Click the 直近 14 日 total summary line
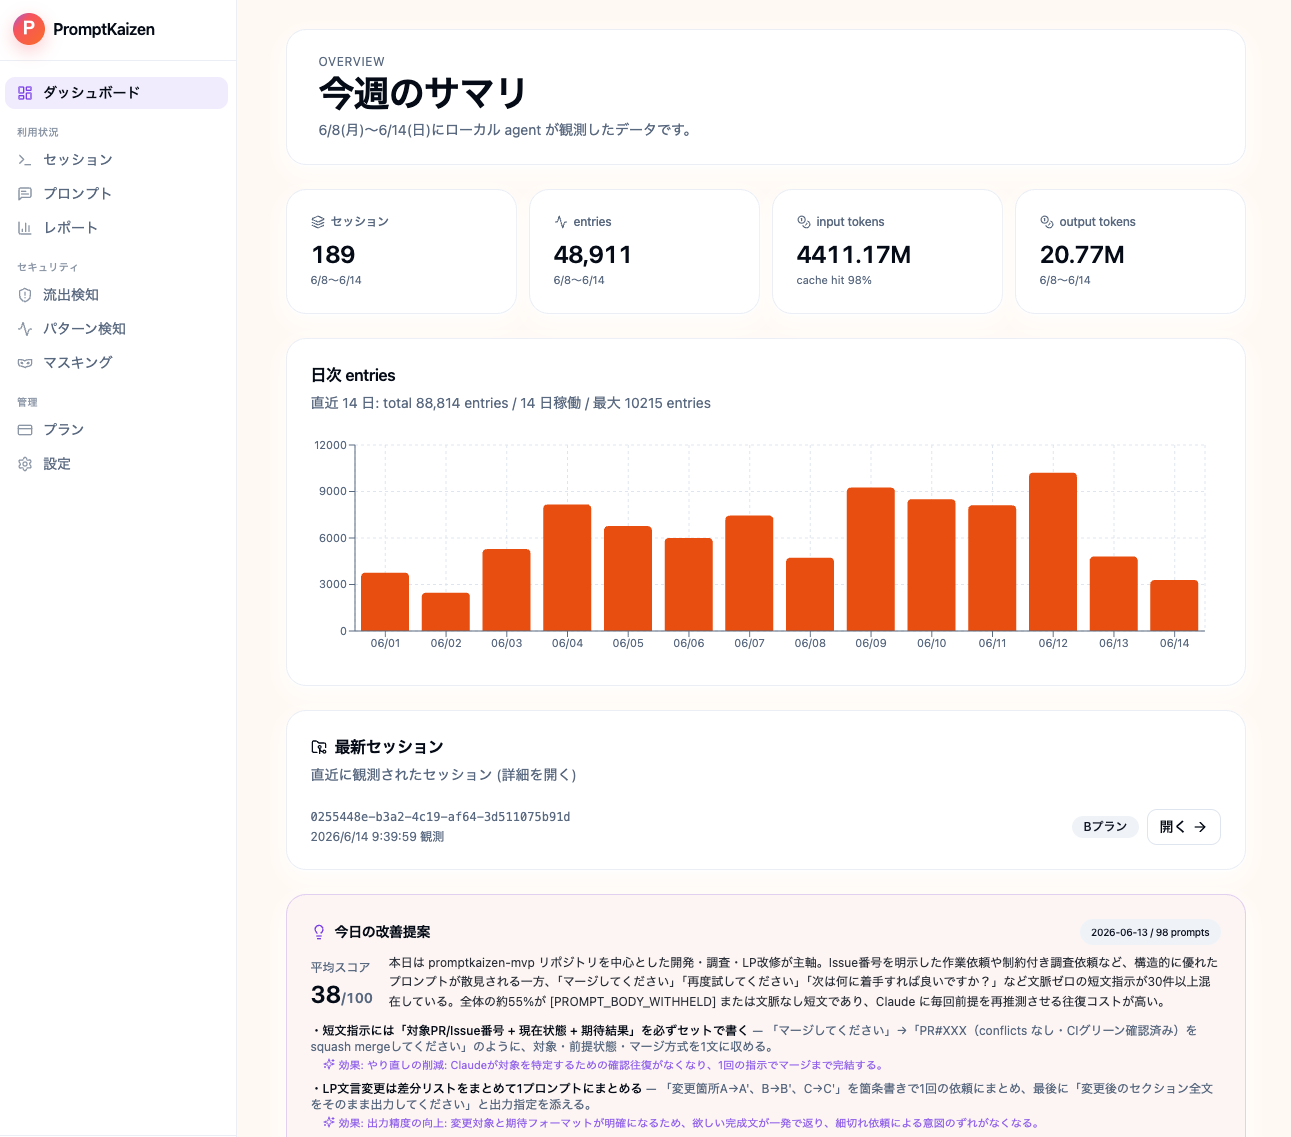1291x1137 pixels. point(511,403)
